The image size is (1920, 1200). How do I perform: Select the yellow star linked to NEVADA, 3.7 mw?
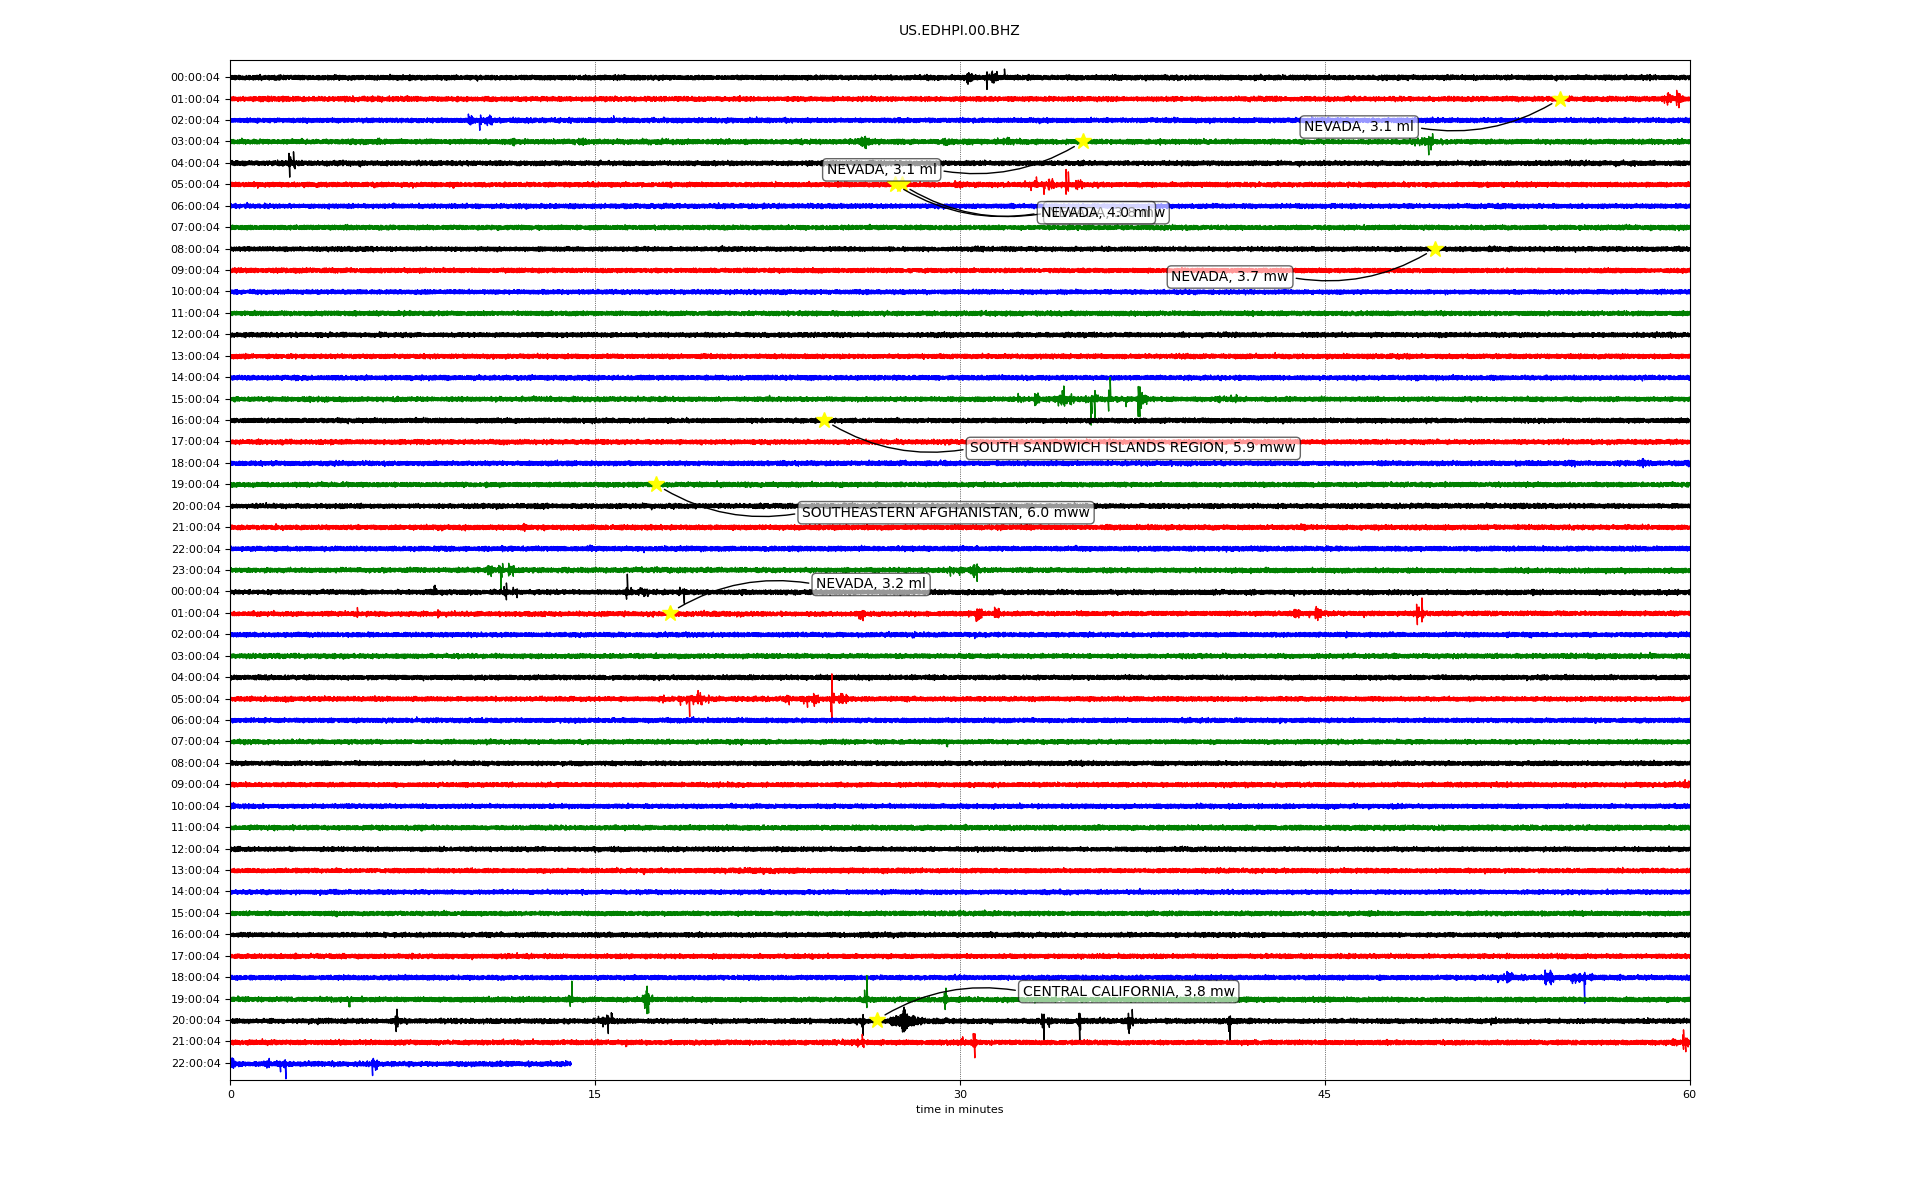(x=1435, y=249)
